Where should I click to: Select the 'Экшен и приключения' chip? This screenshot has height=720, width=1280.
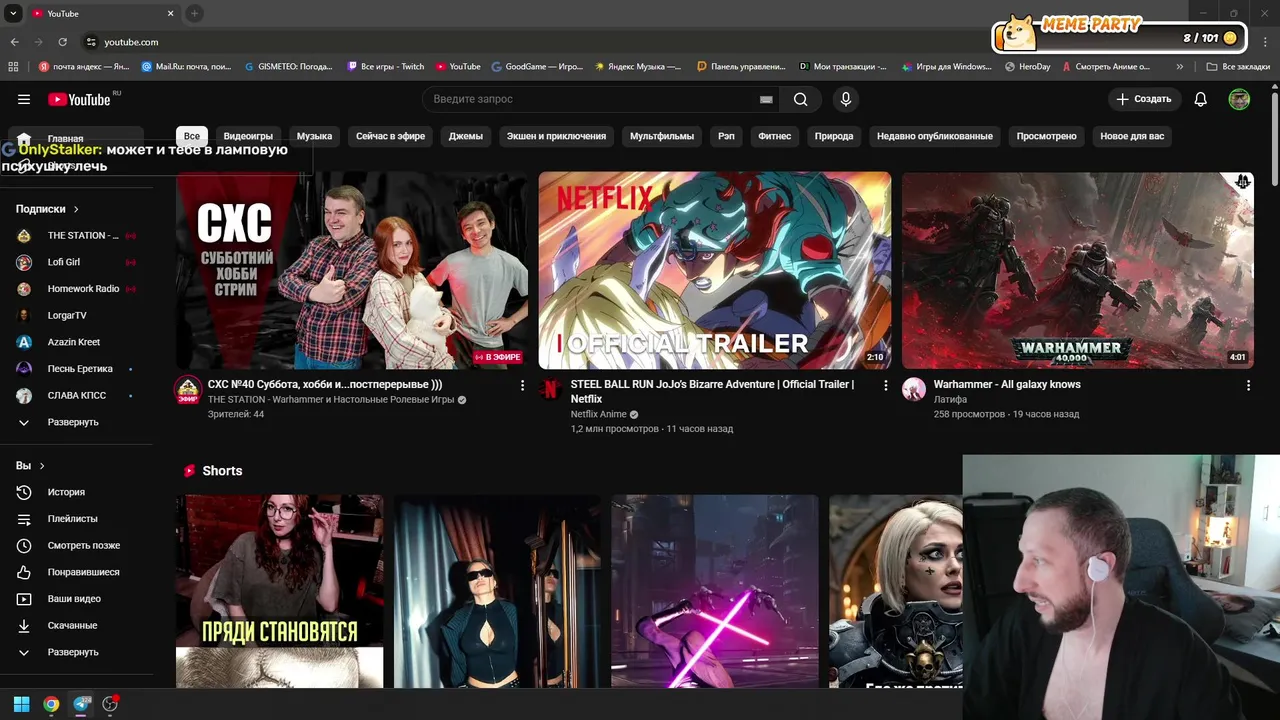tap(556, 136)
